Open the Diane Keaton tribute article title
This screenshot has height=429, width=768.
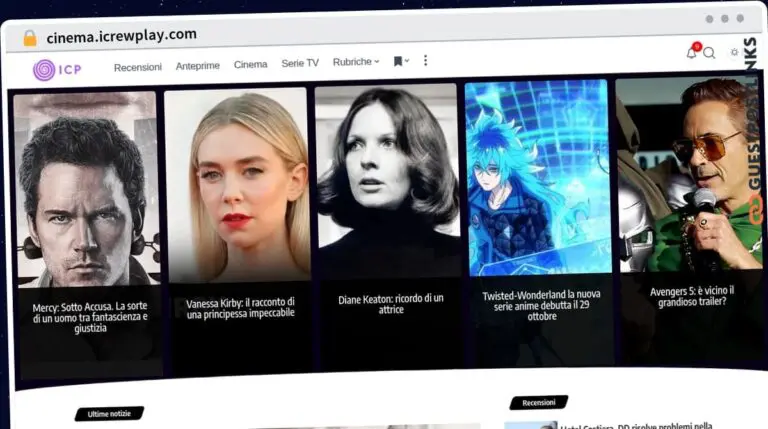point(391,304)
